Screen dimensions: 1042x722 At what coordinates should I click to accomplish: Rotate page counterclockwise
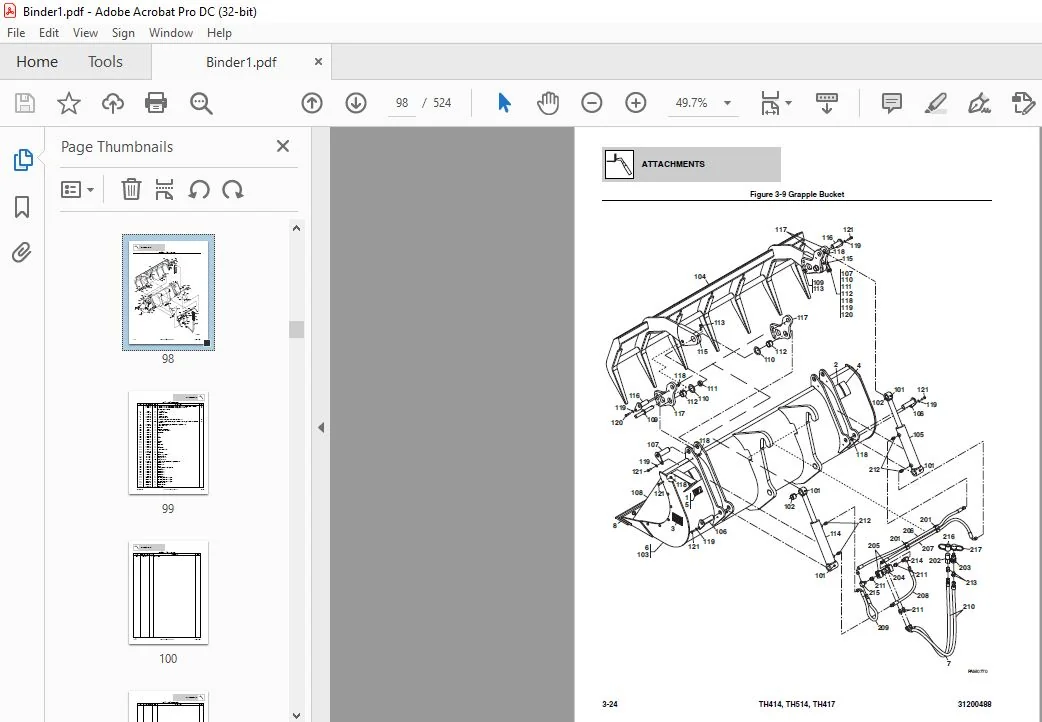click(199, 189)
